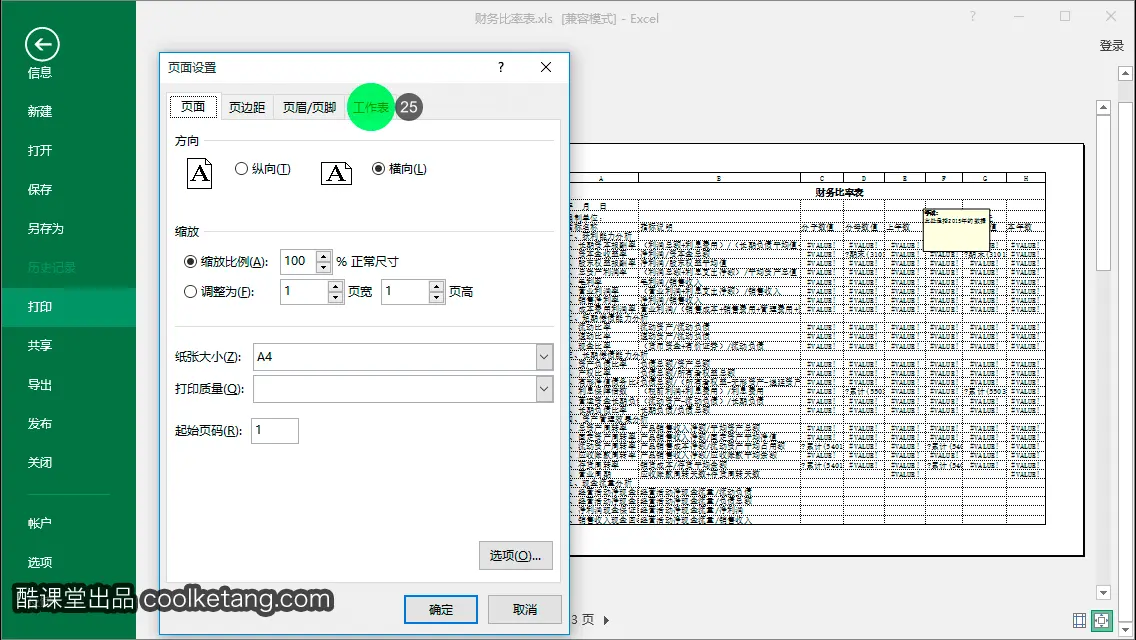
Task: Click 关闭 close in sidebar
Action: (x=40, y=462)
